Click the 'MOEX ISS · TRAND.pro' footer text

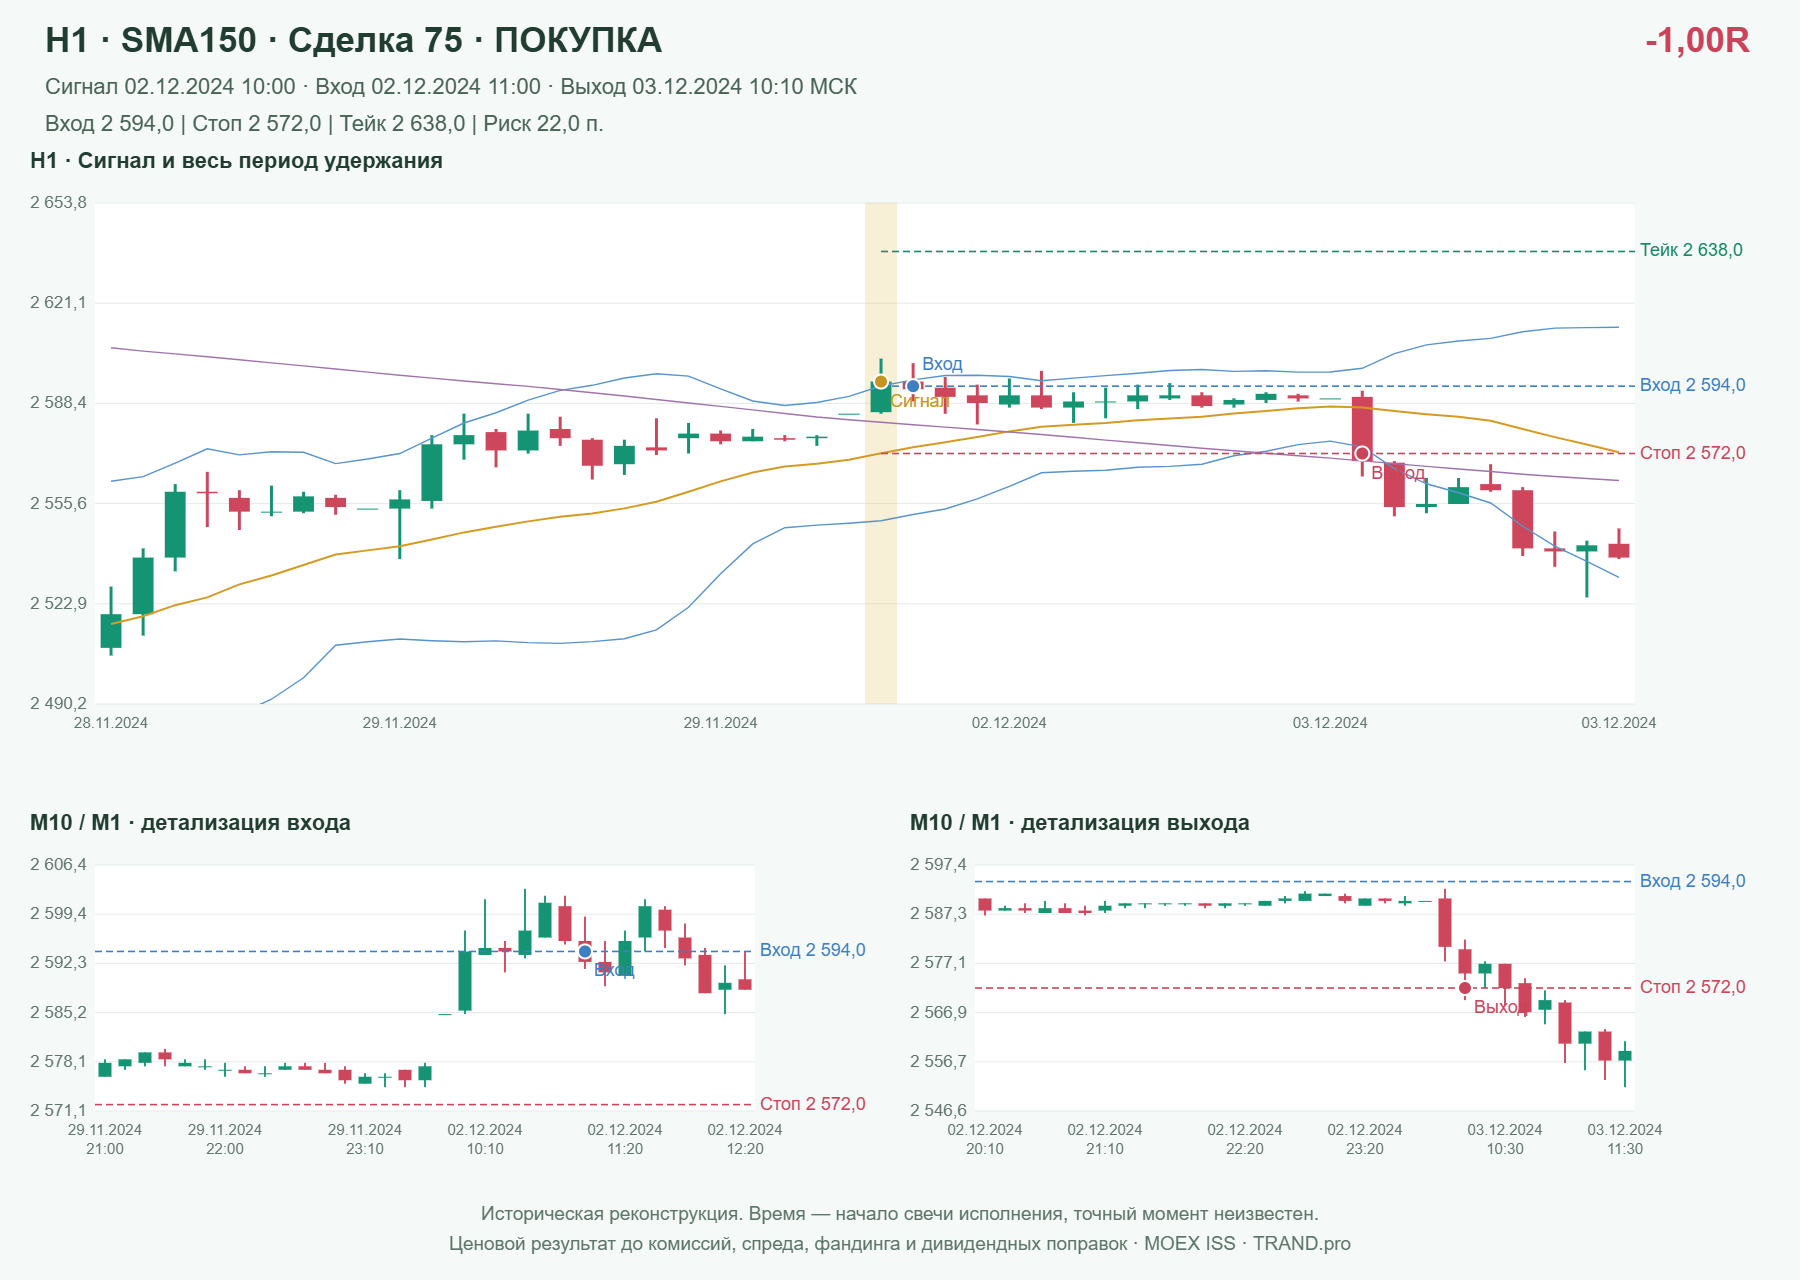(1247, 1244)
